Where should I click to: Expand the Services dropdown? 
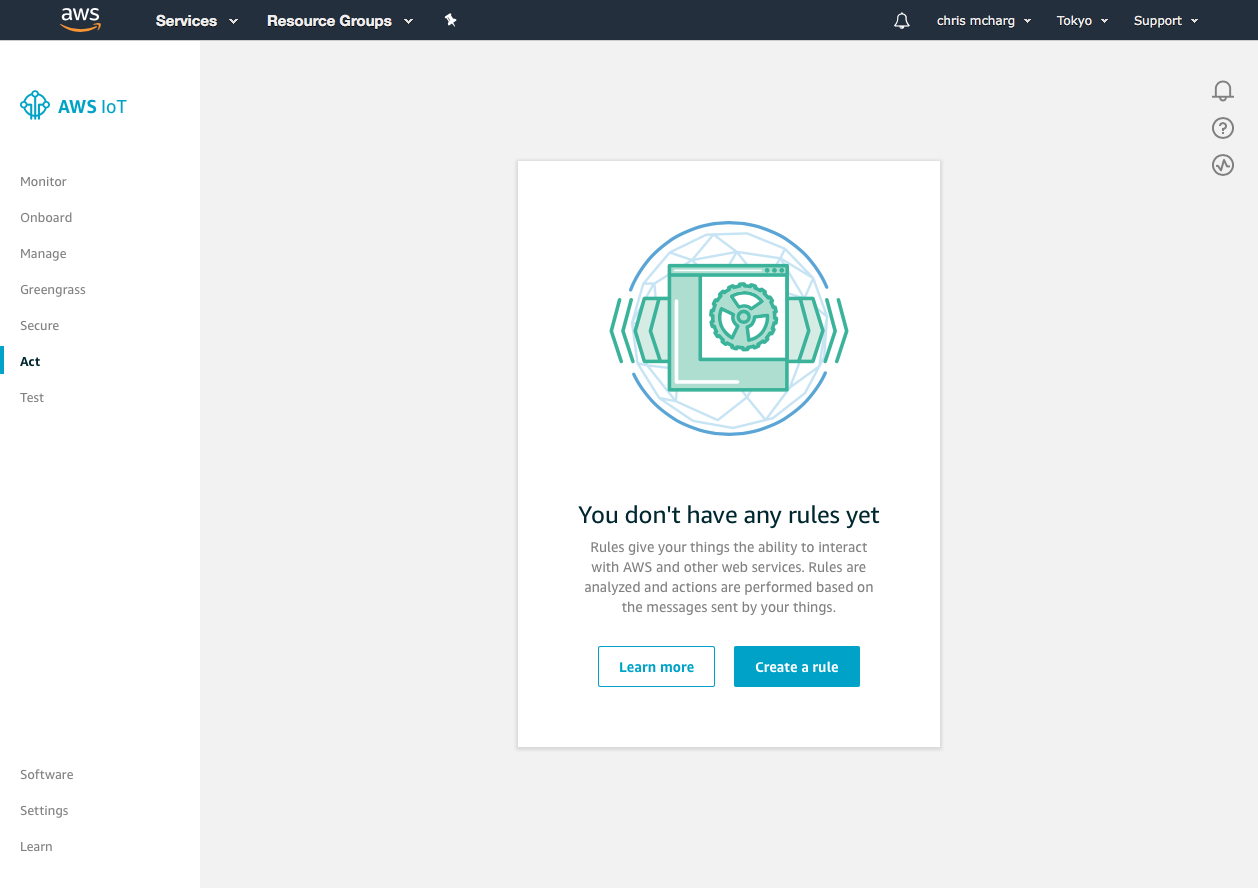pos(197,21)
